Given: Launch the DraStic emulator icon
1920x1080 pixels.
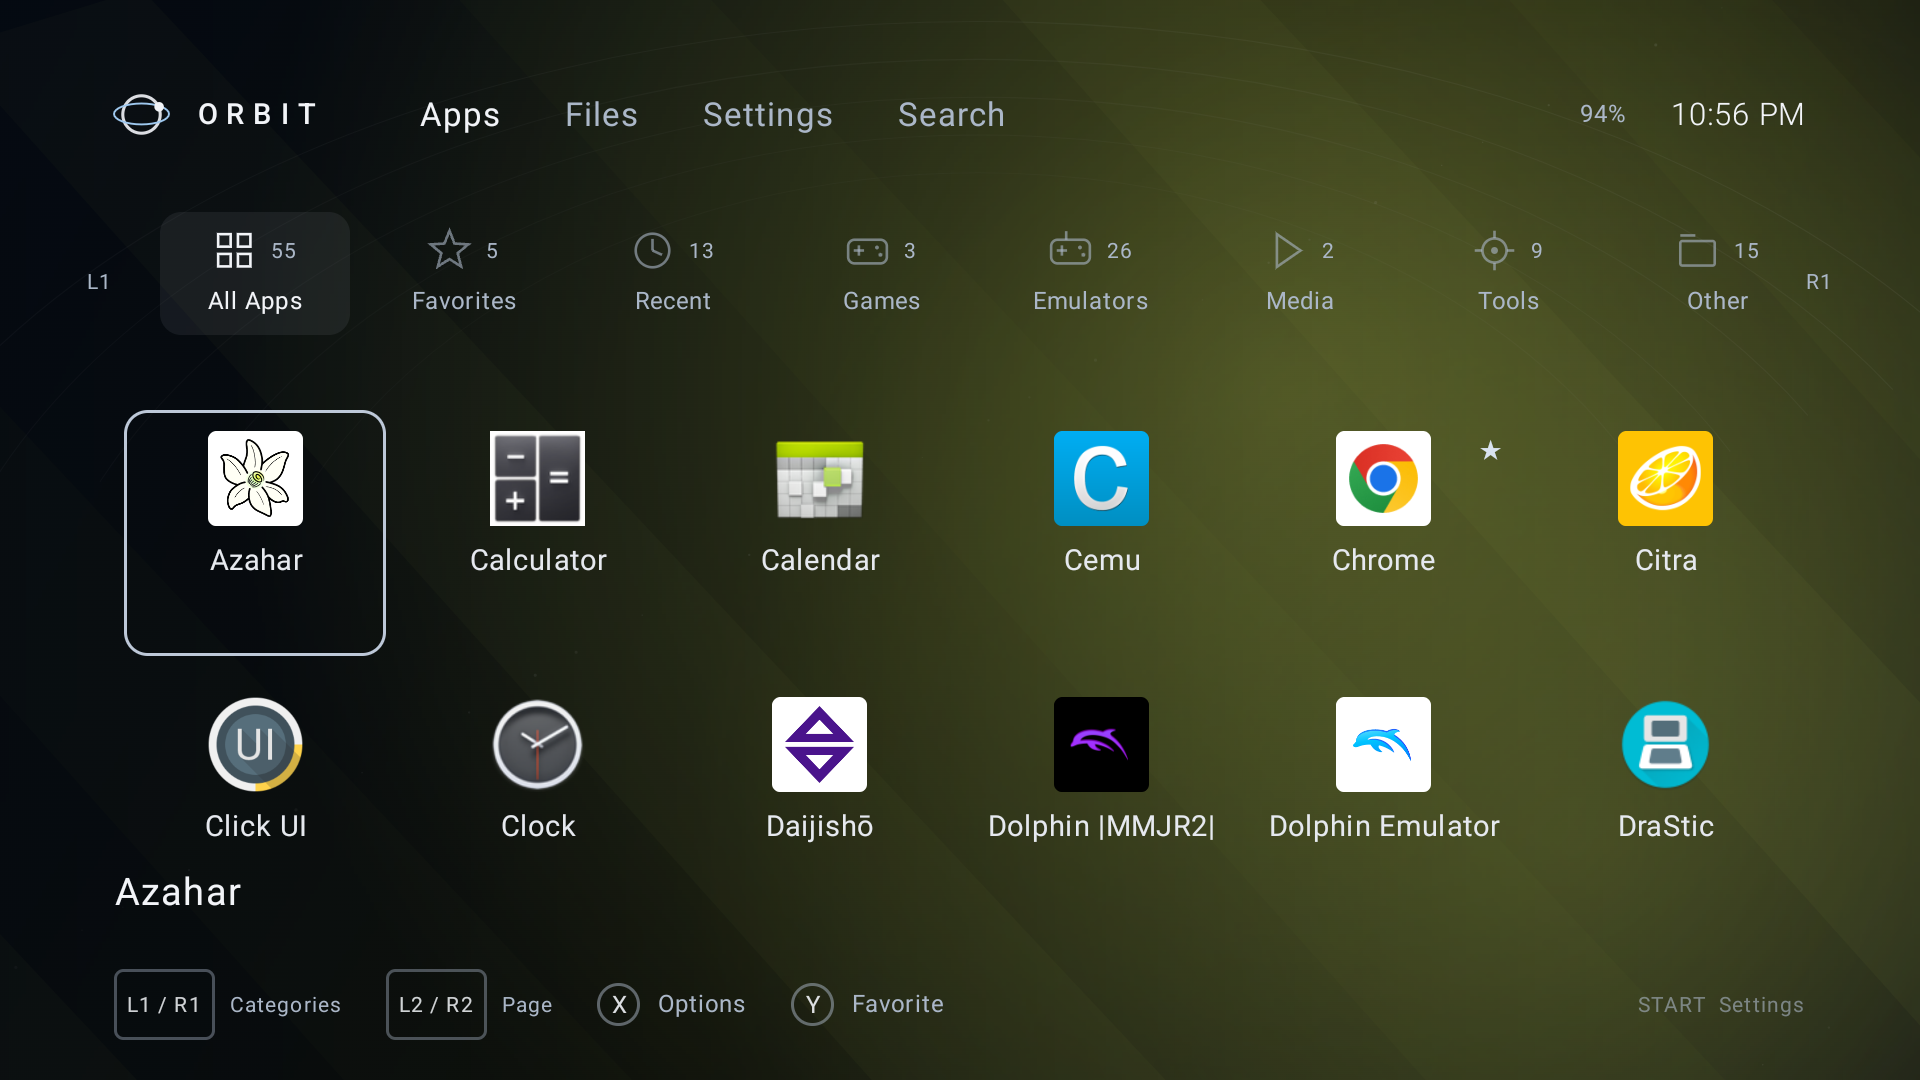Looking at the screenshot, I should point(1665,745).
